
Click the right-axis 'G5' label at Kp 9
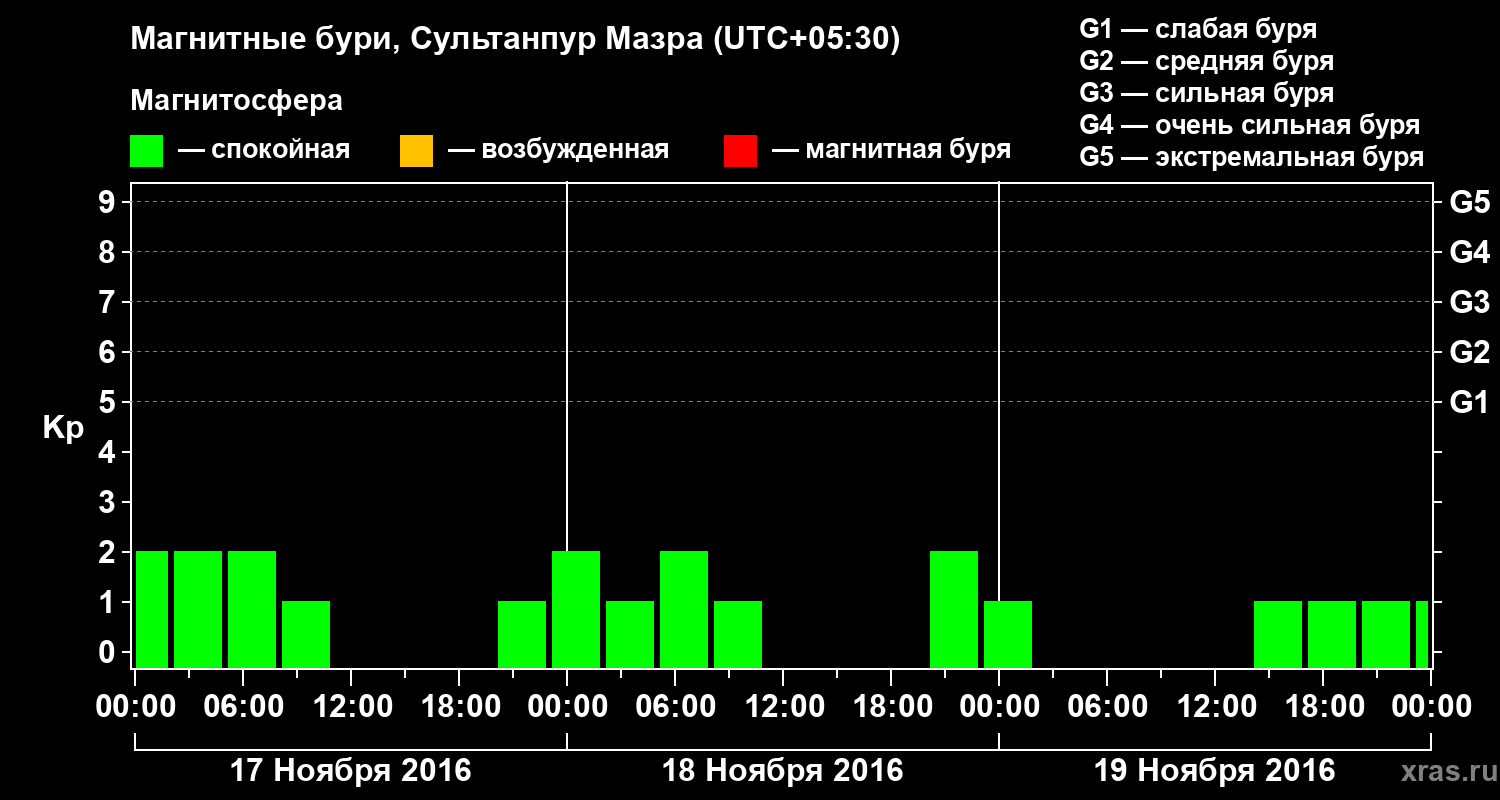(1469, 203)
